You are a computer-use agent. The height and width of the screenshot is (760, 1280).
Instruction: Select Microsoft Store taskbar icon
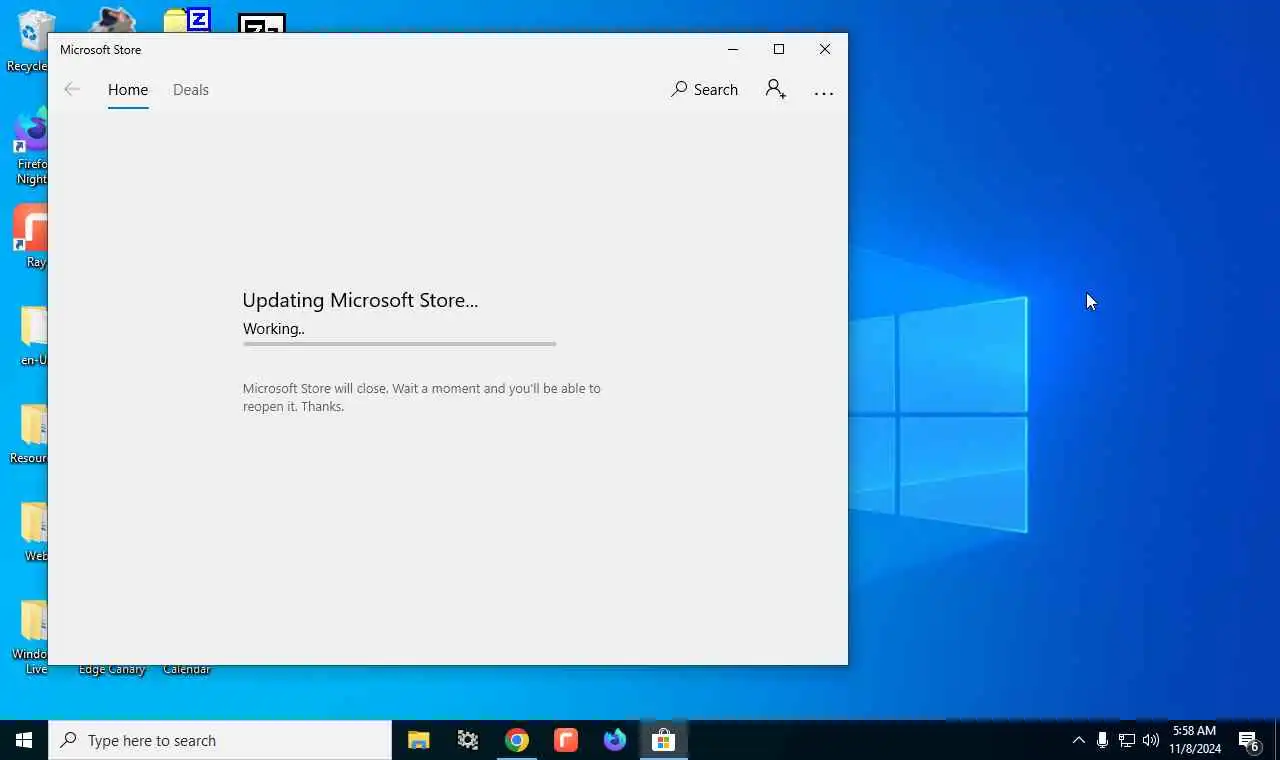[x=664, y=740]
